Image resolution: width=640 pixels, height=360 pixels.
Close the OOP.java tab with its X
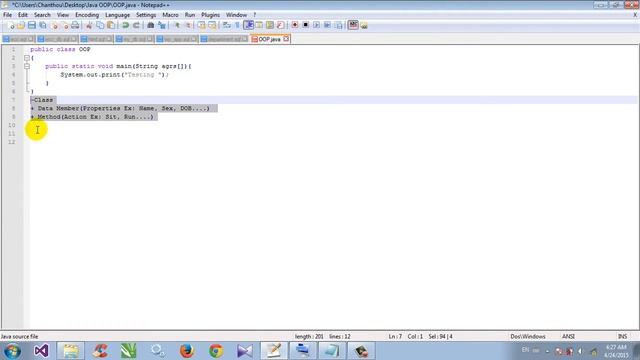click(x=286, y=39)
